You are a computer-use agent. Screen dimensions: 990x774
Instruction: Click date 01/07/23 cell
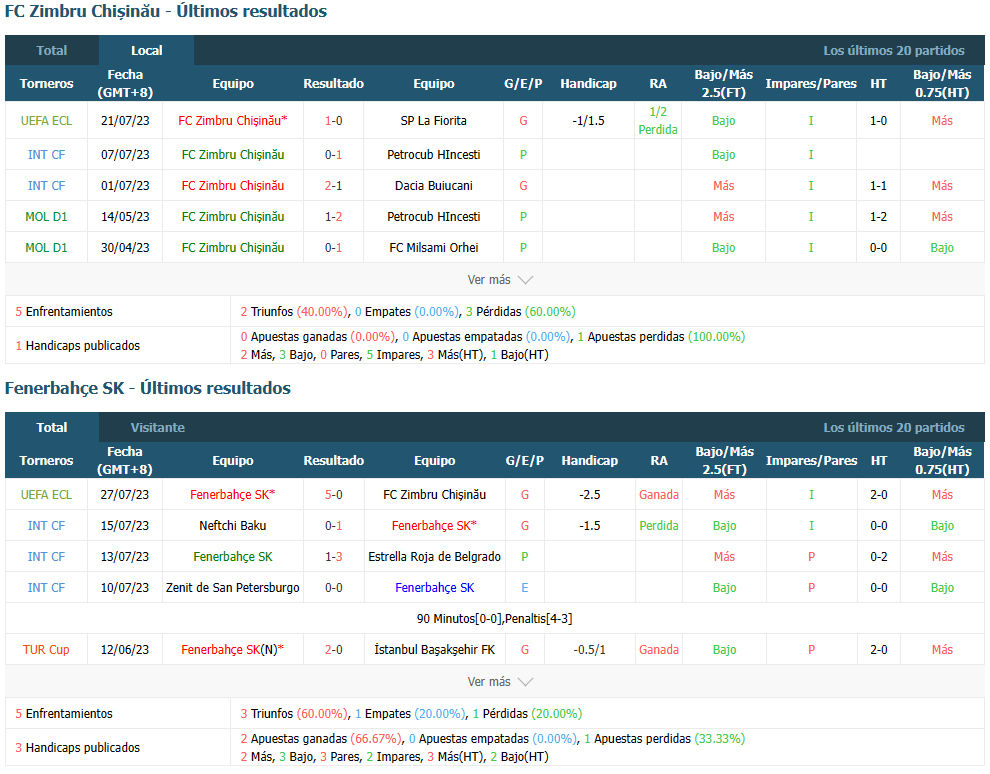click(x=125, y=186)
